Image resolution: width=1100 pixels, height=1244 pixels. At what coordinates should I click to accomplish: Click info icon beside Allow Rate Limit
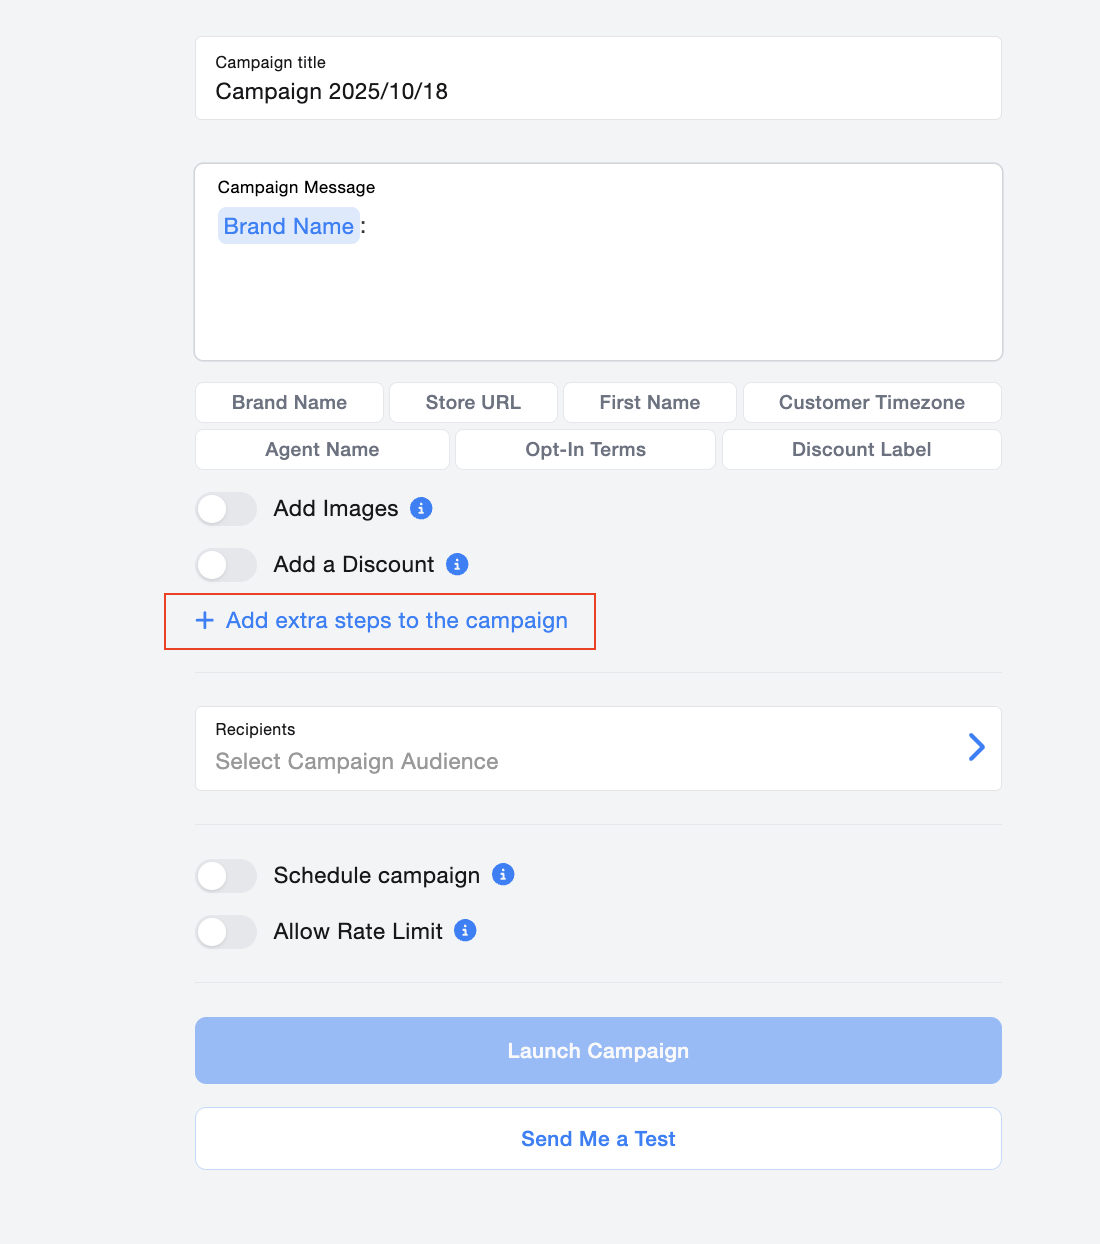tap(465, 931)
